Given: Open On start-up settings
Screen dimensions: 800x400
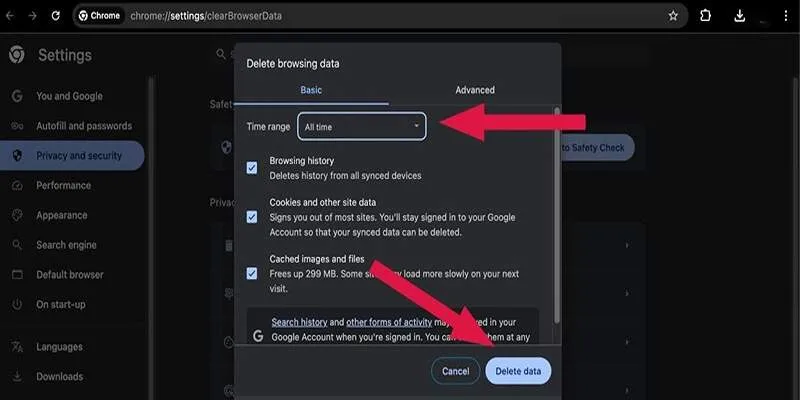Looking at the screenshot, I should (61, 304).
